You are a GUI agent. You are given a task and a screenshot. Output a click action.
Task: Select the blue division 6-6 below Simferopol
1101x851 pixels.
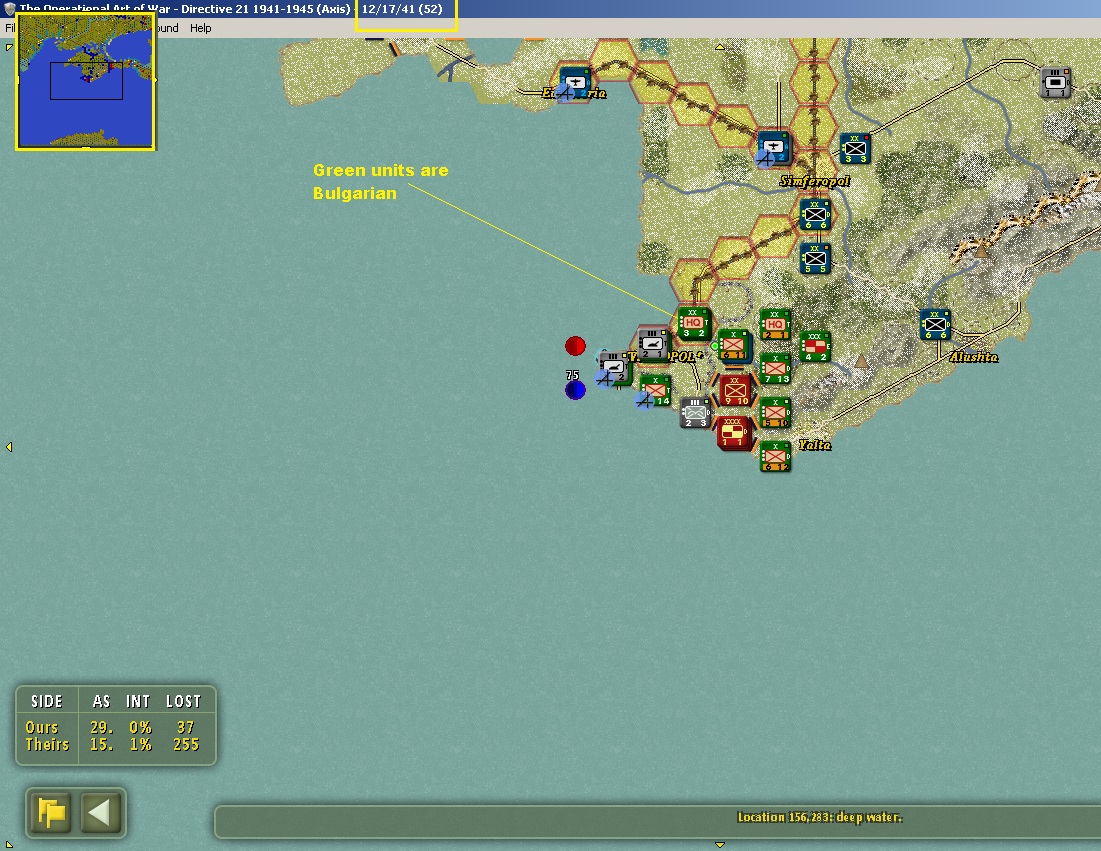click(x=815, y=215)
